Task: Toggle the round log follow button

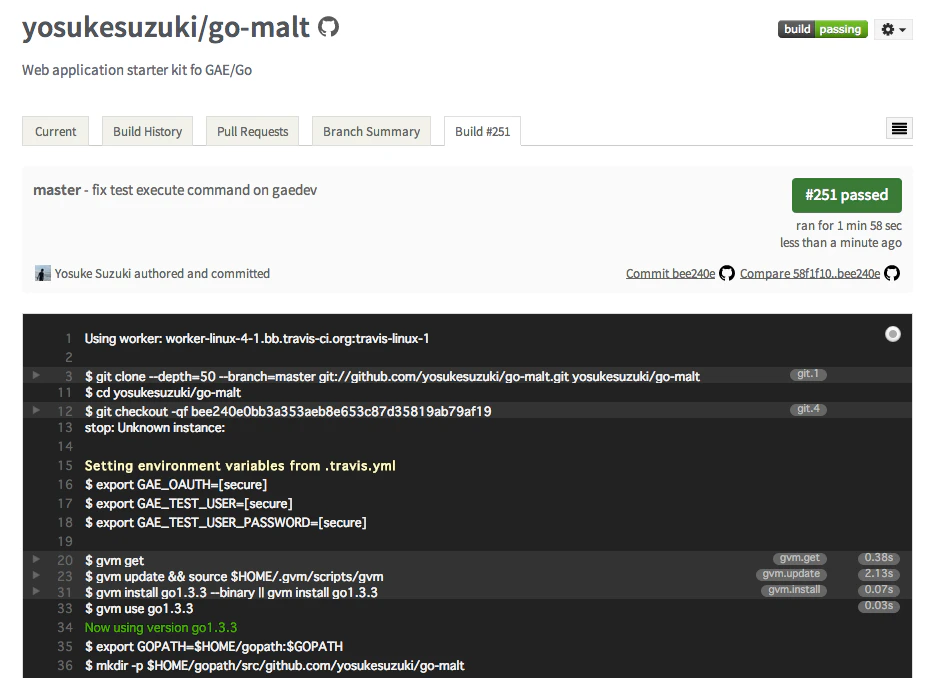Action: click(x=893, y=334)
